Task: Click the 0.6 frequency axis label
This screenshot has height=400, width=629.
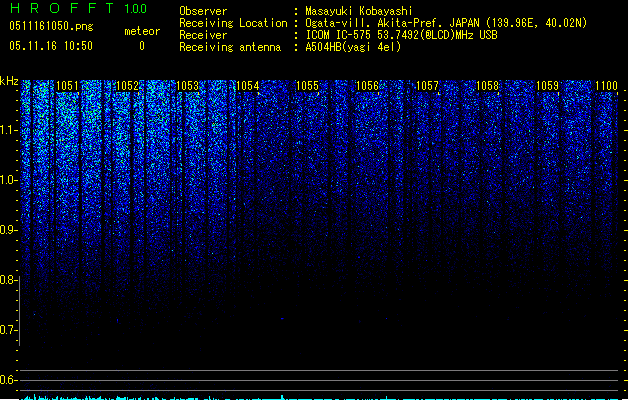Action: pyautogui.click(x=8, y=380)
